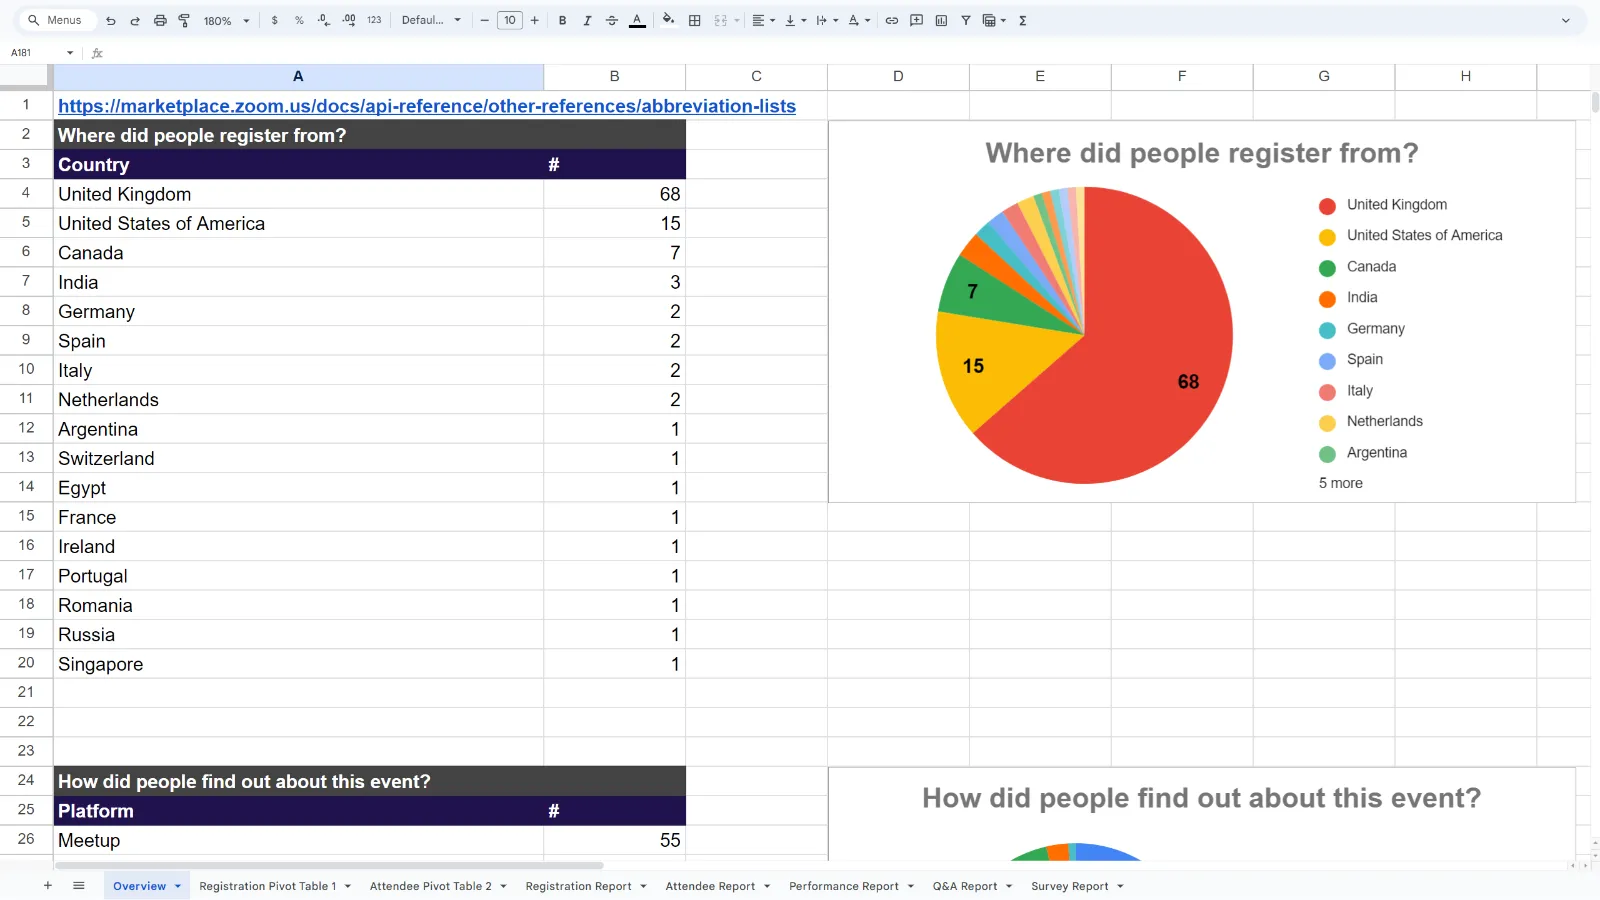Open the Filter views icon

click(994, 20)
